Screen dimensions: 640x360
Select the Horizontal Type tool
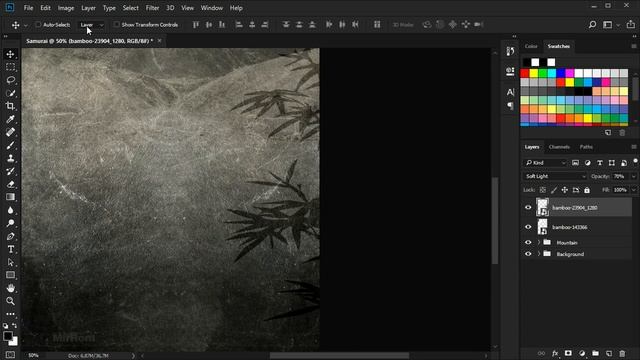(11, 249)
